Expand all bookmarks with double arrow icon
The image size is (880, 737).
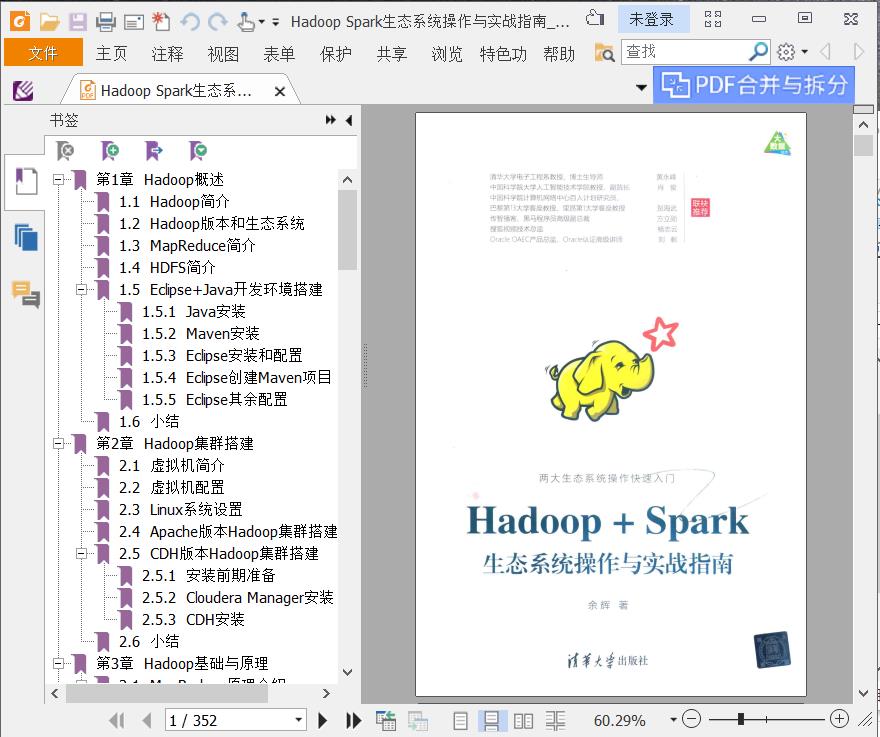tap(331, 120)
